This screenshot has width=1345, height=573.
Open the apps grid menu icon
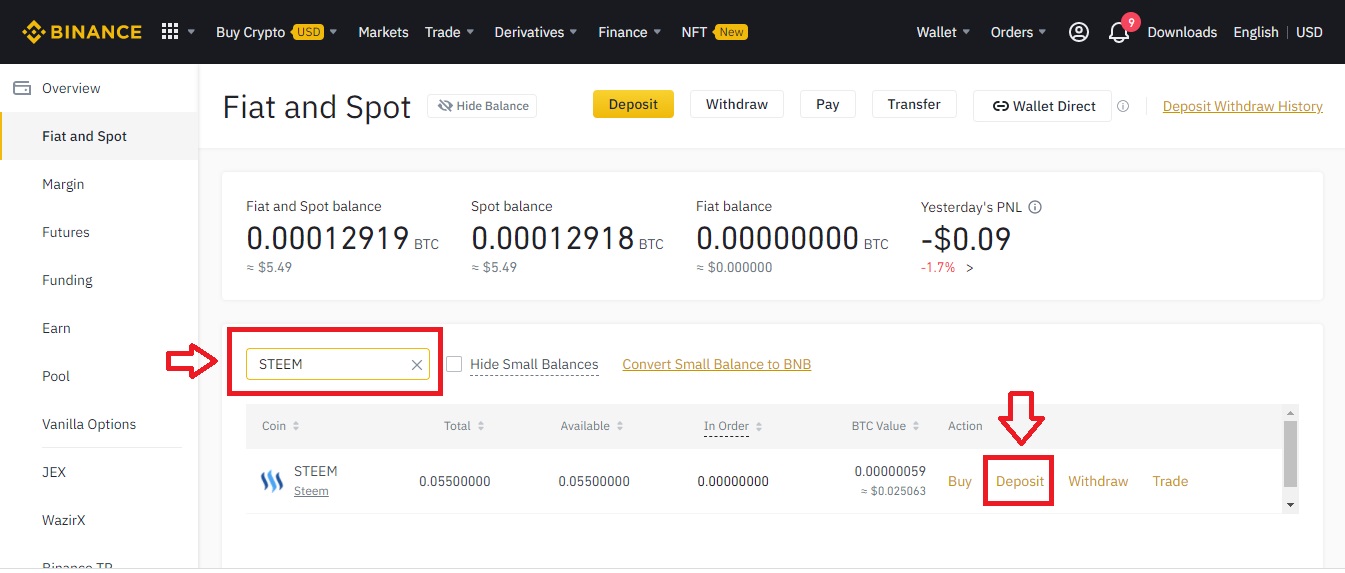point(170,32)
